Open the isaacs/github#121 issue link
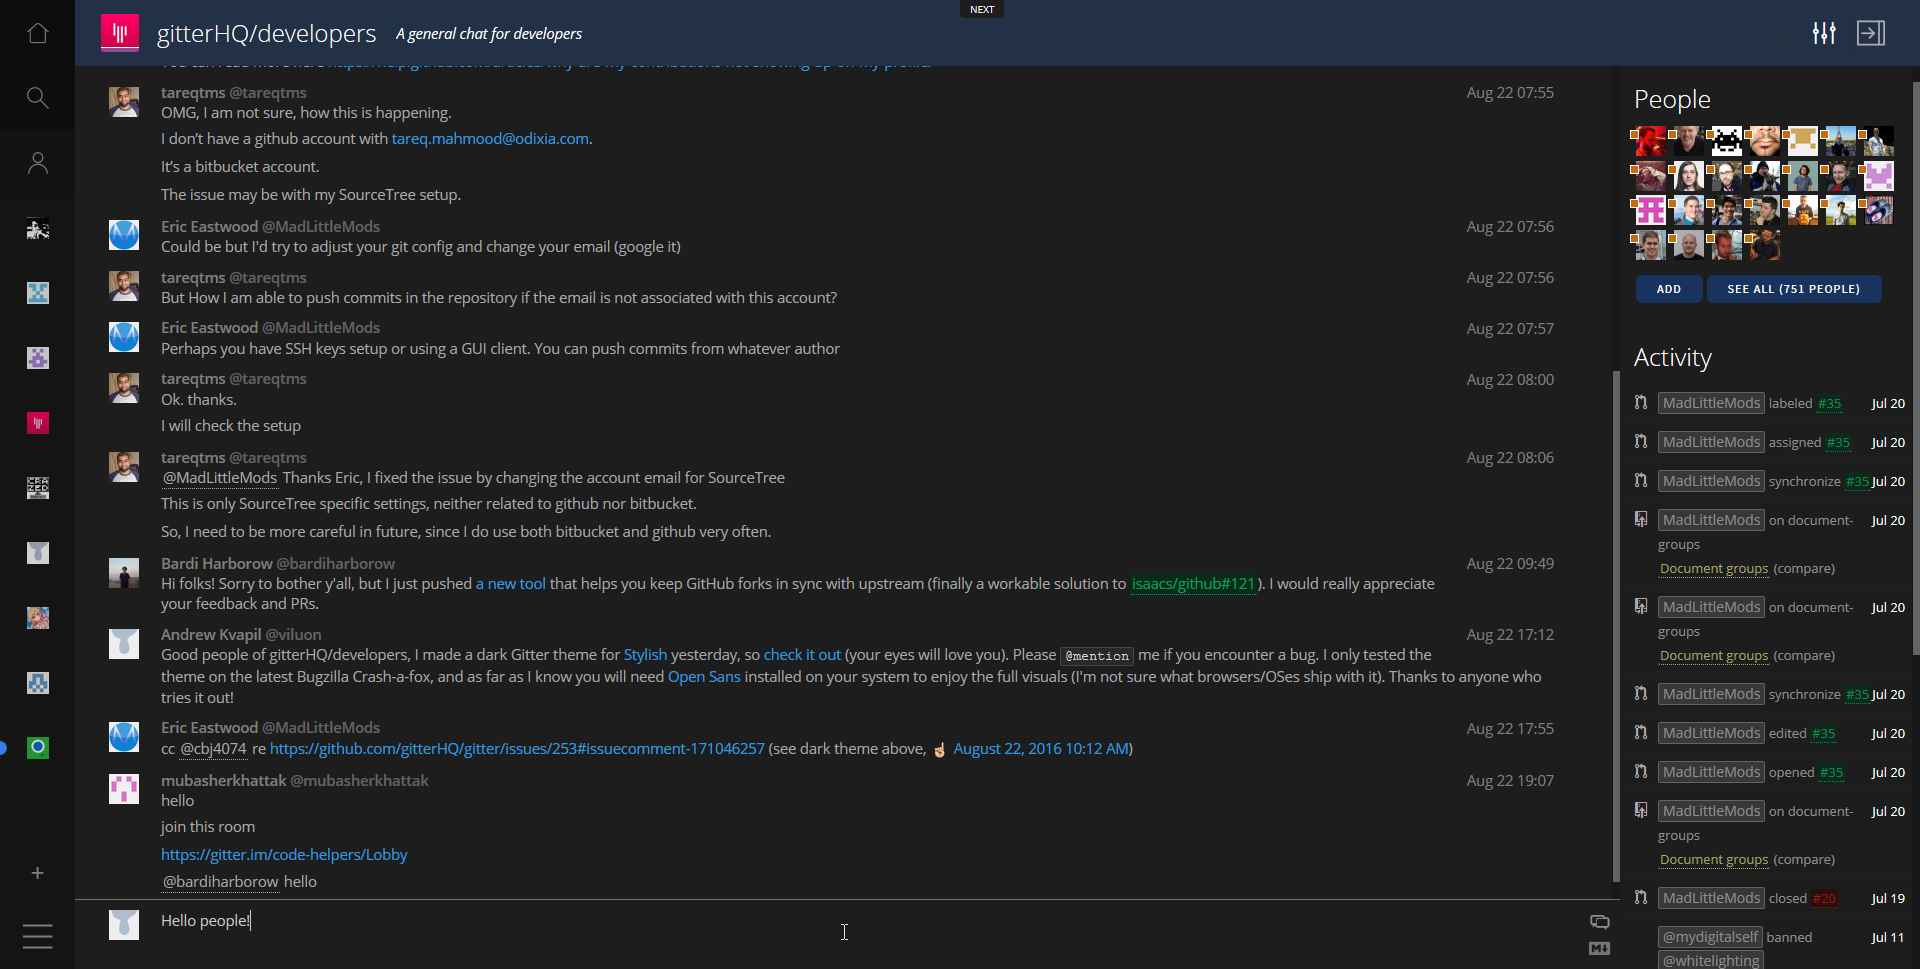Viewport: 1920px width, 969px height. (1193, 584)
